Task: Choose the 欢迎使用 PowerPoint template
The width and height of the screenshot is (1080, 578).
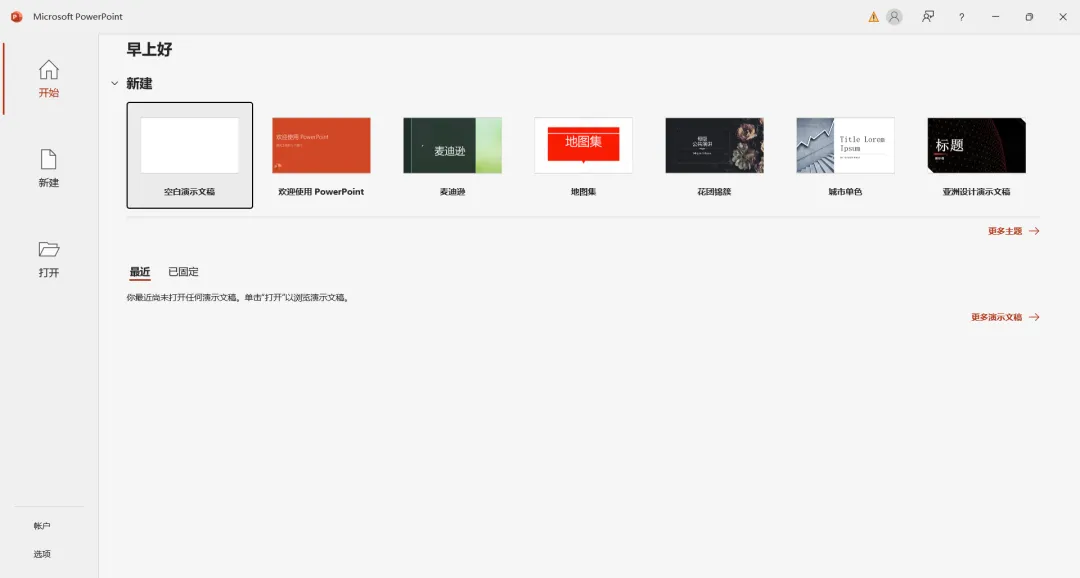Action: click(321, 145)
